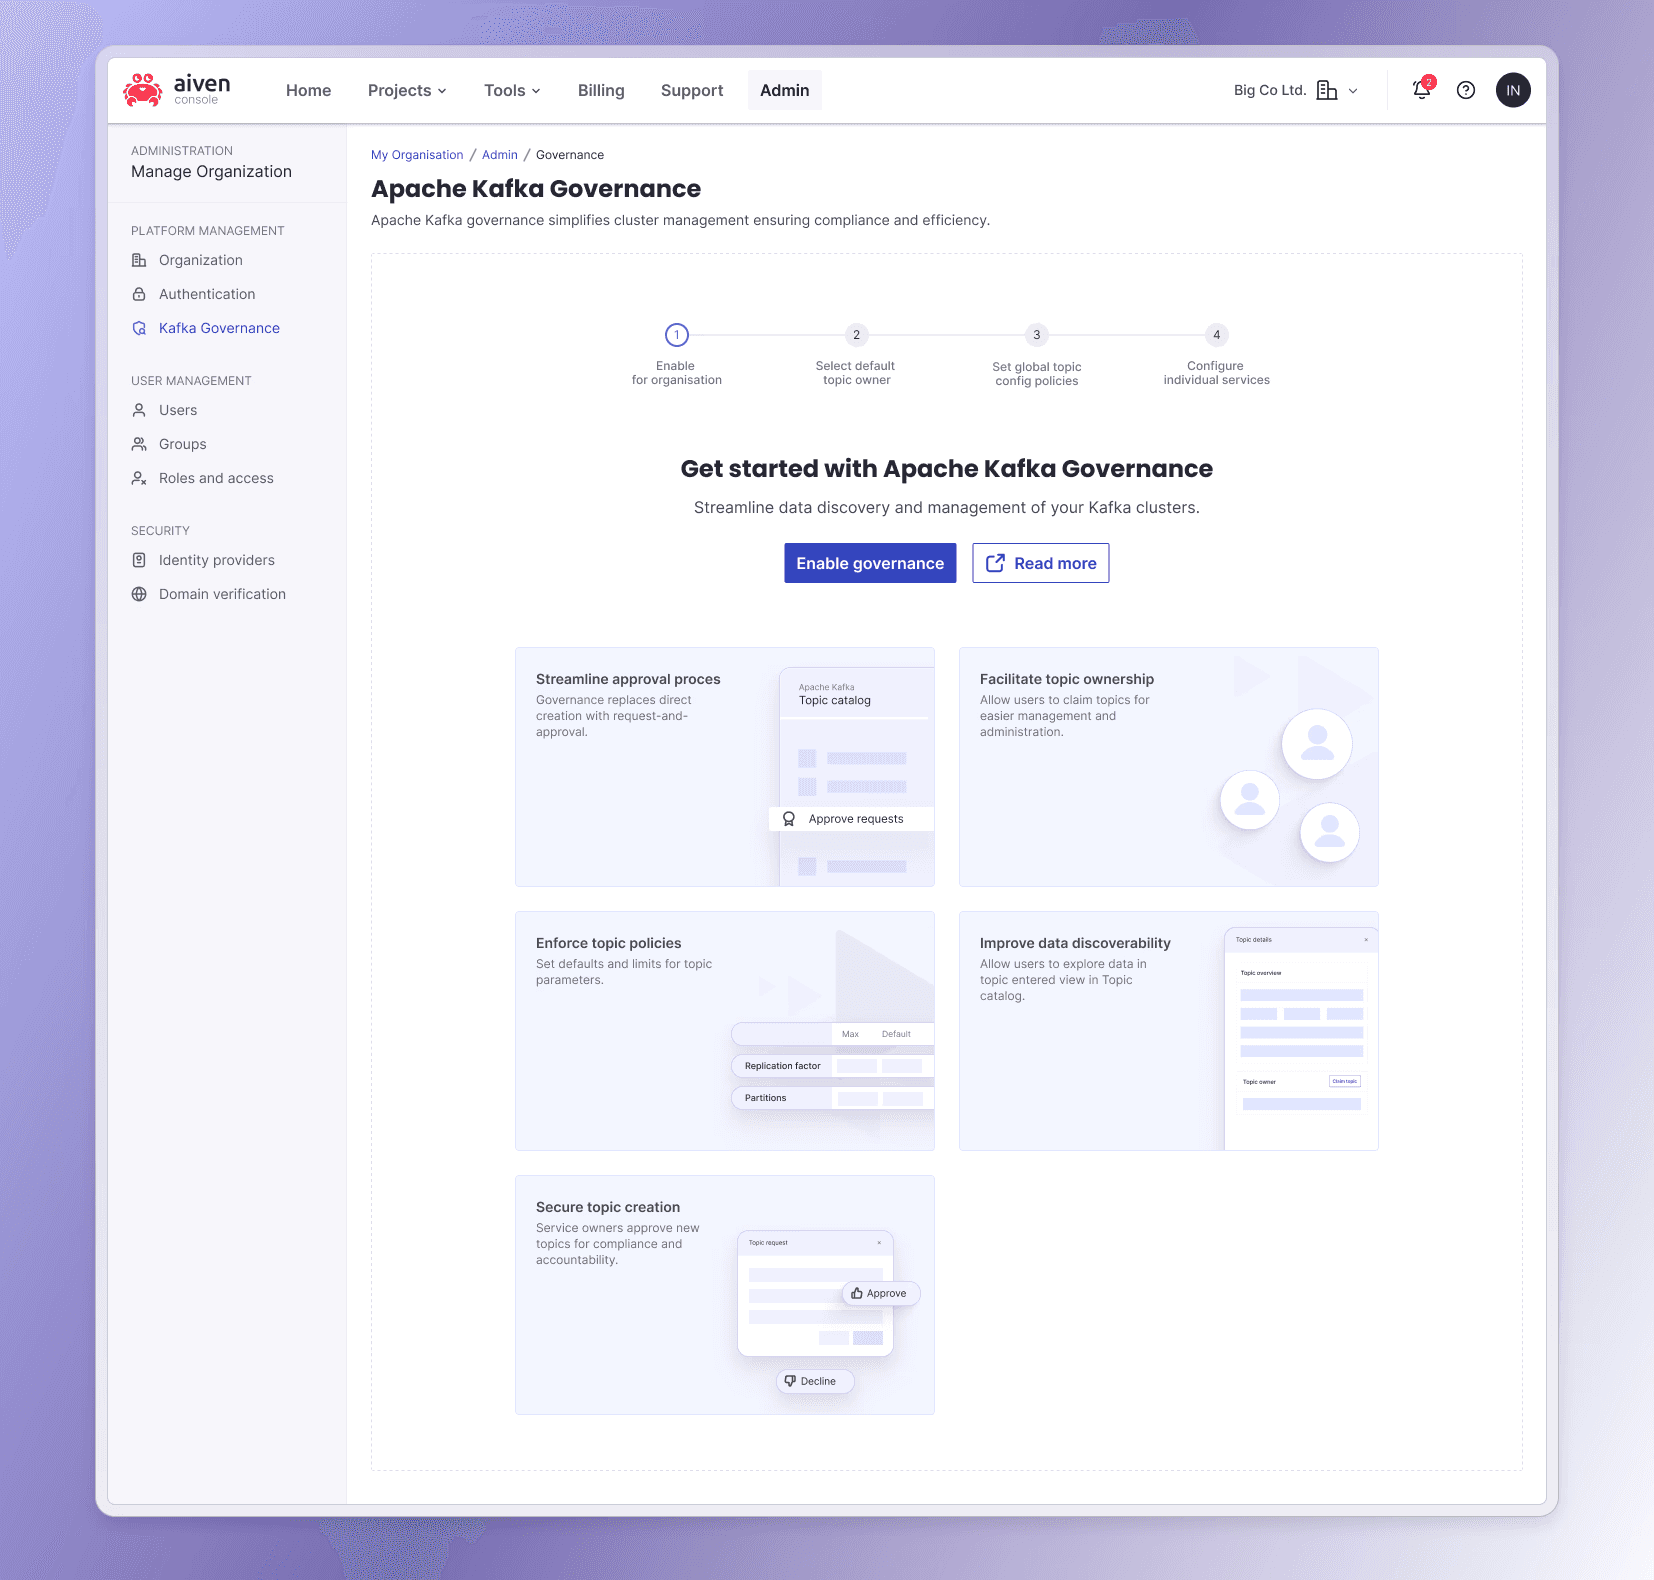Click the Authentication lock icon
This screenshot has height=1580, width=1654.
(x=139, y=294)
